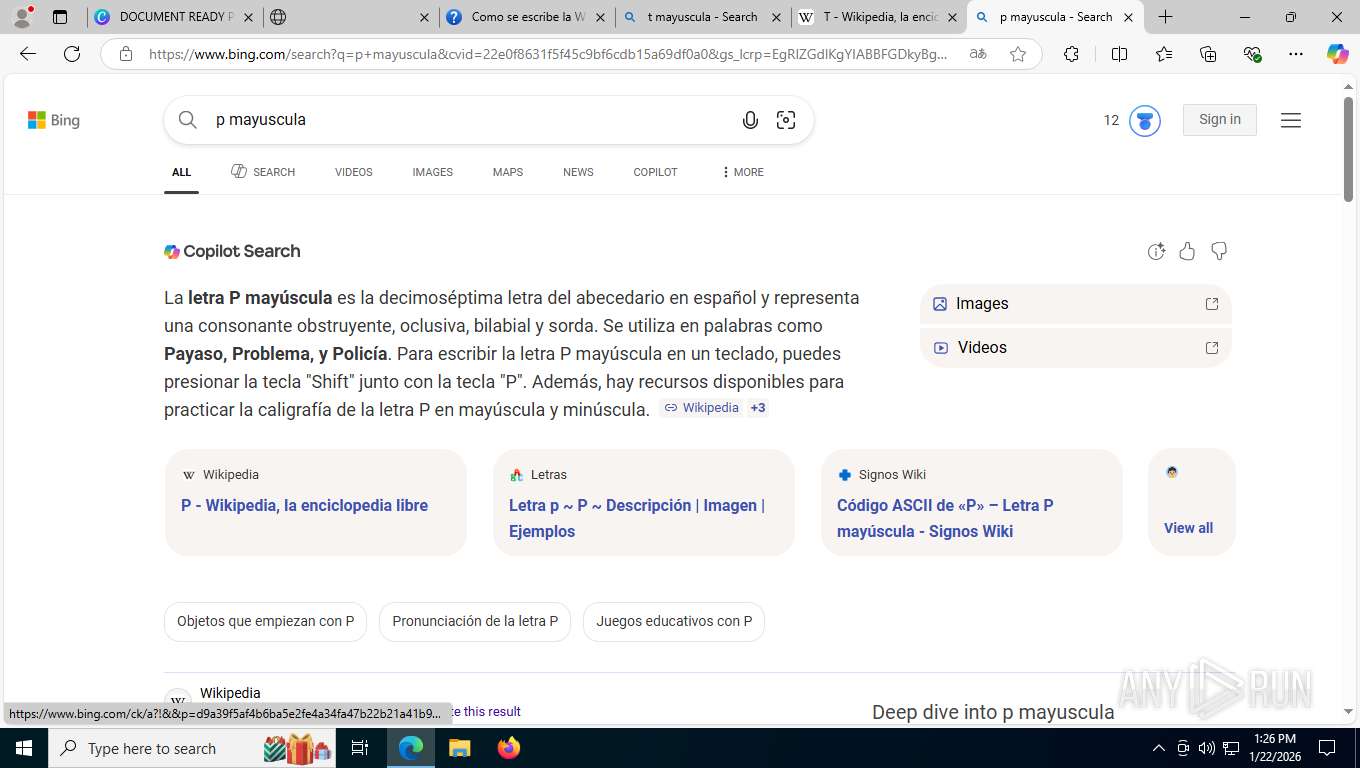The image size is (1360, 768).
Task: Open Copilot sidebar icon
Action: (x=1338, y=54)
